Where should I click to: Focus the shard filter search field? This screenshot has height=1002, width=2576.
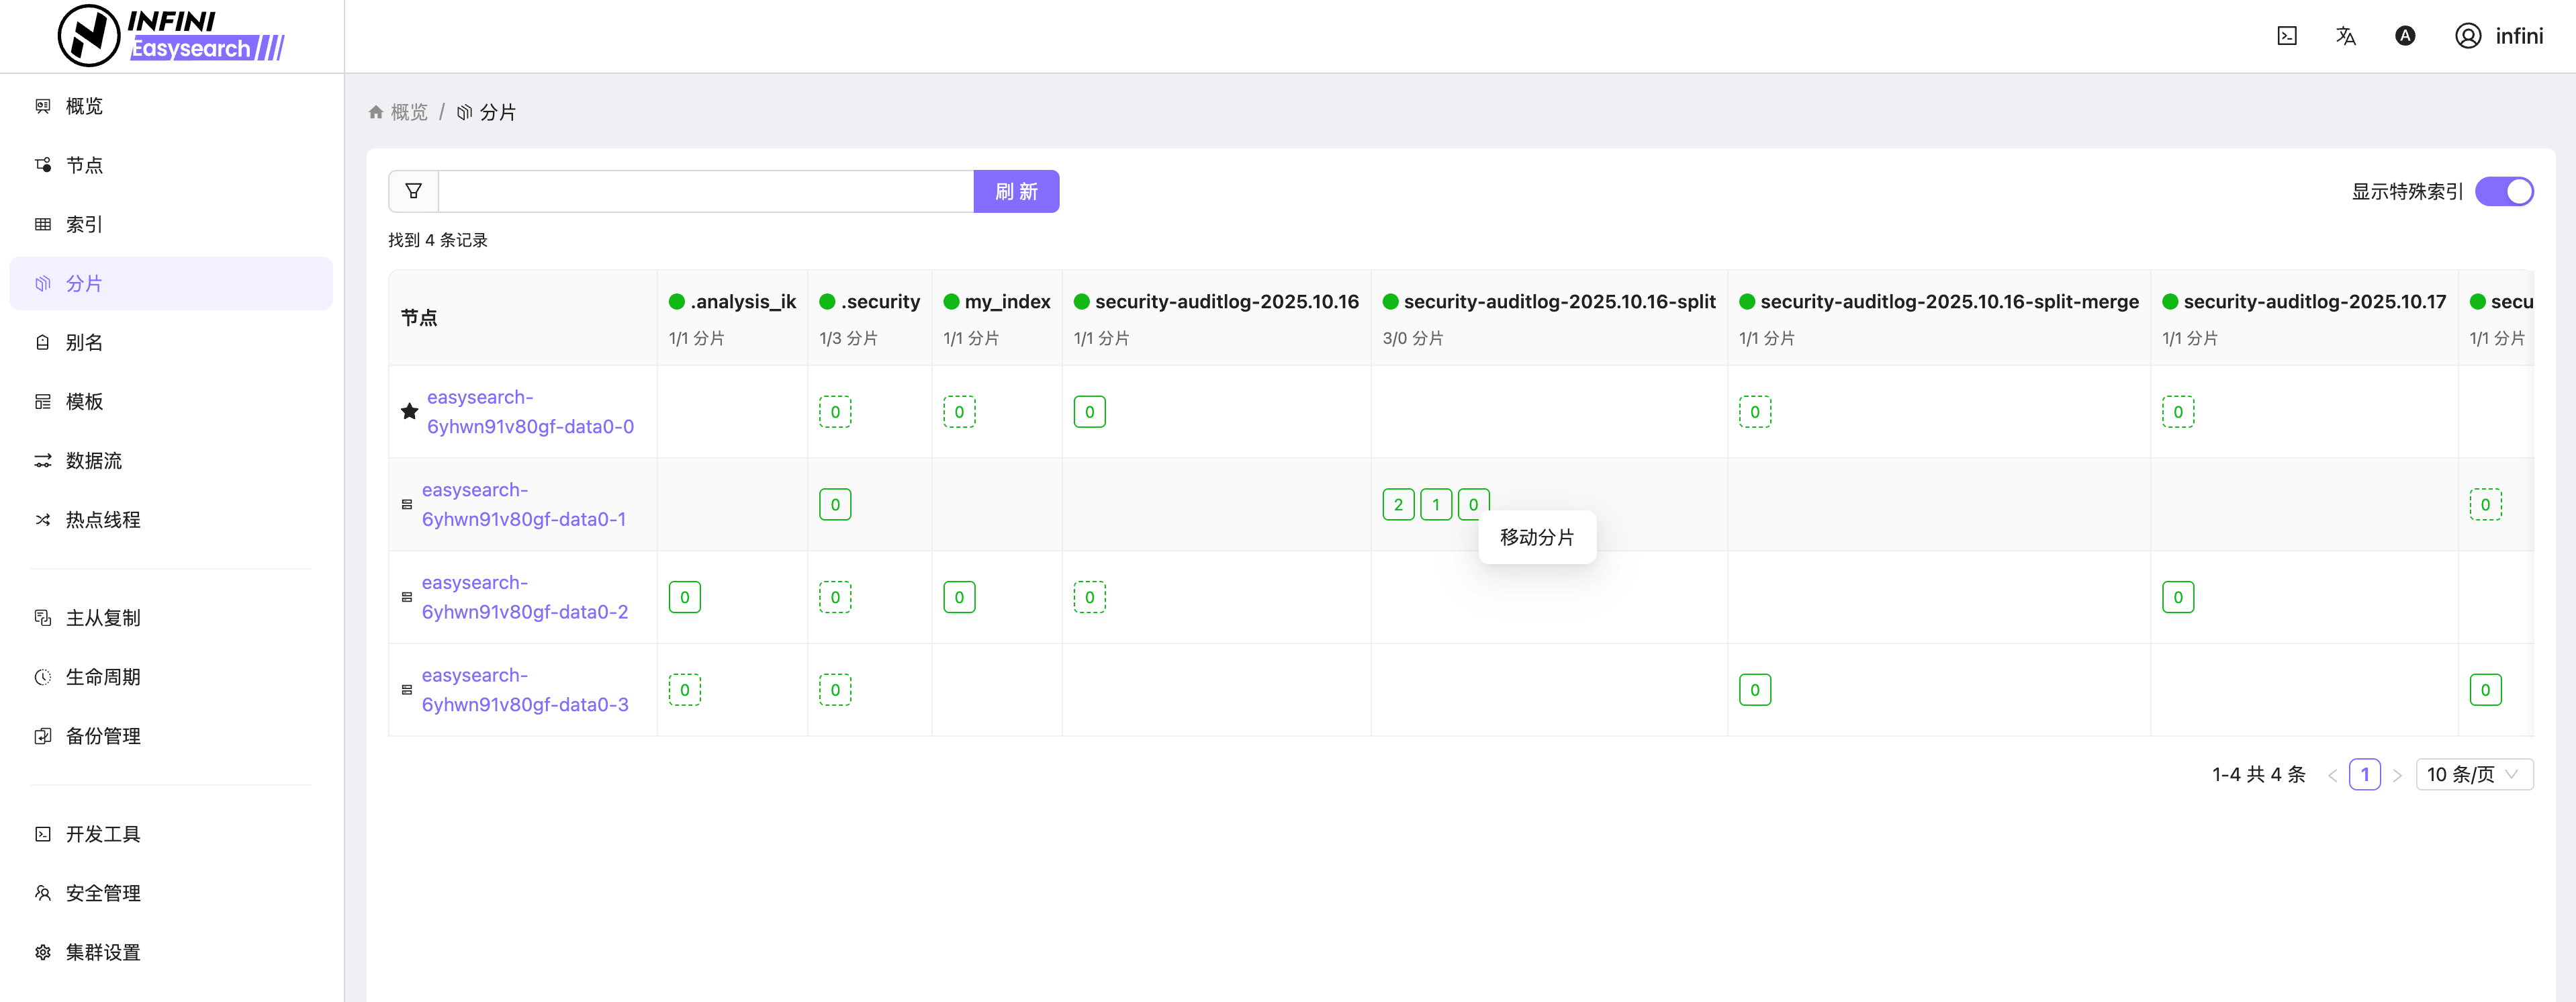pyautogui.click(x=705, y=191)
